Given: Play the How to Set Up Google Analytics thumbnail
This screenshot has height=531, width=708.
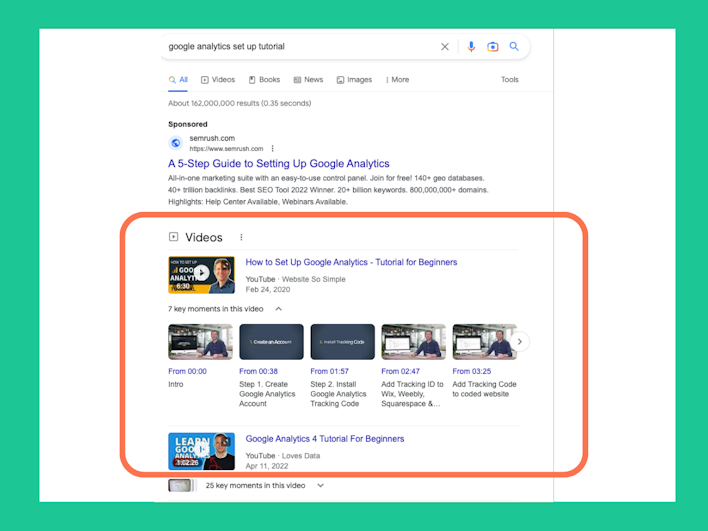Looking at the screenshot, I should click(x=201, y=275).
